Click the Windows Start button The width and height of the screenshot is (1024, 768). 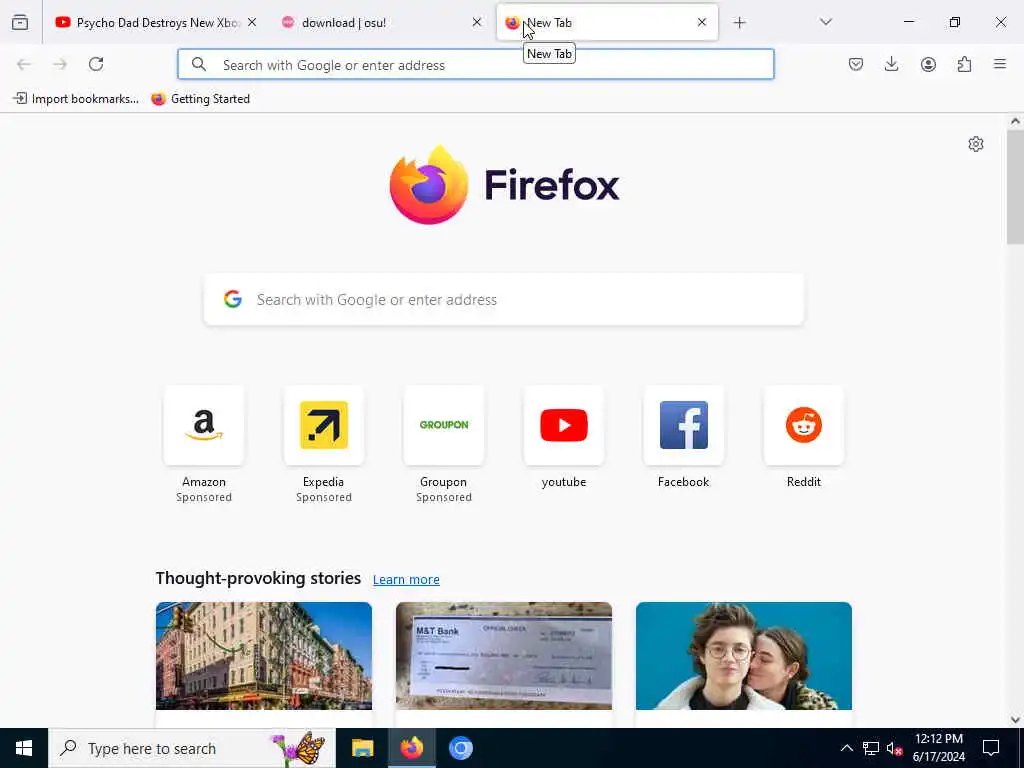[24, 748]
